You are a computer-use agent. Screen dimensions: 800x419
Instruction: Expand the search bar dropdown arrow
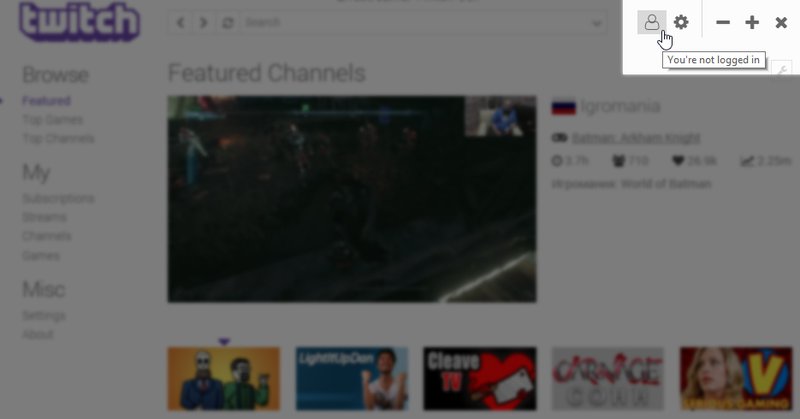pos(596,23)
